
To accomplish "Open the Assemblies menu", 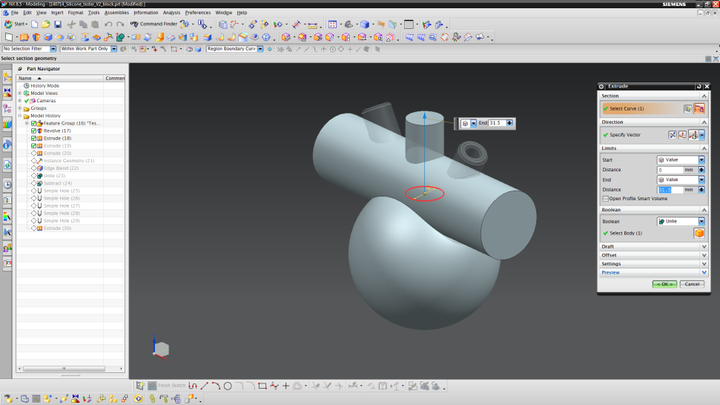I will tap(117, 13).
